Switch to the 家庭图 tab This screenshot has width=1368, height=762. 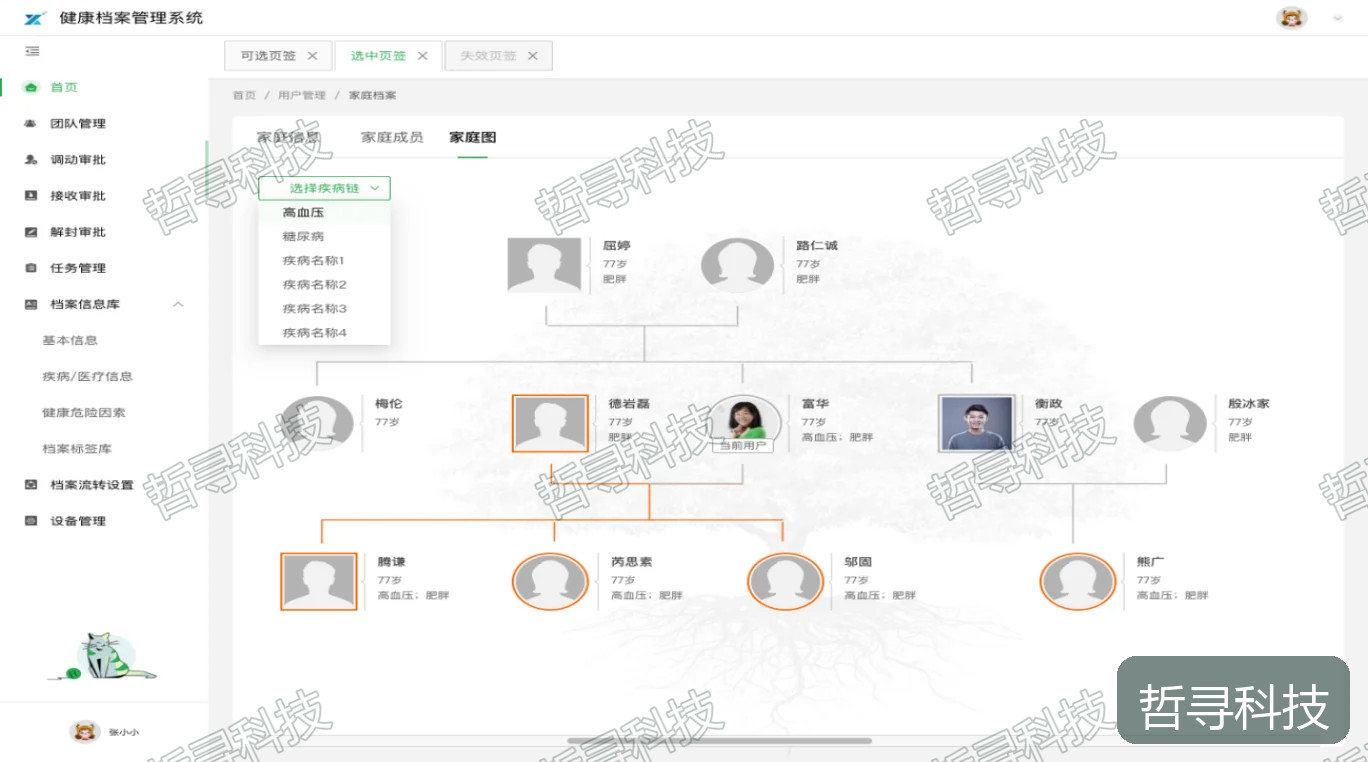tap(473, 137)
